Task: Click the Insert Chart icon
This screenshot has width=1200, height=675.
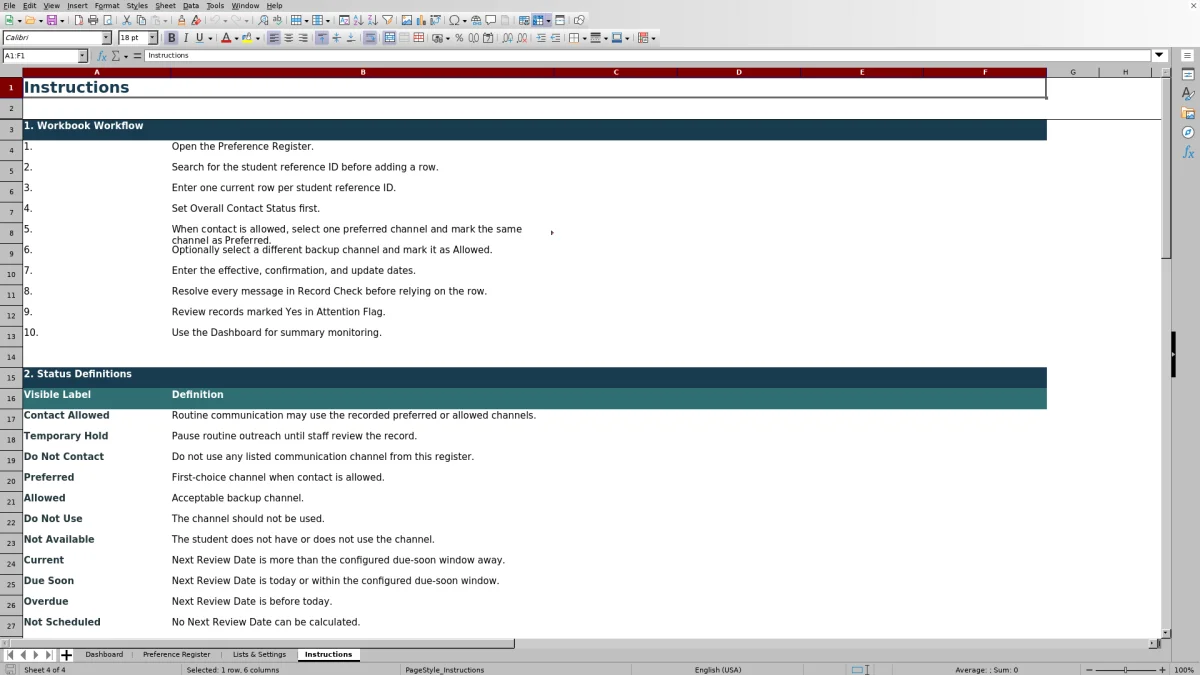Action: click(x=421, y=20)
